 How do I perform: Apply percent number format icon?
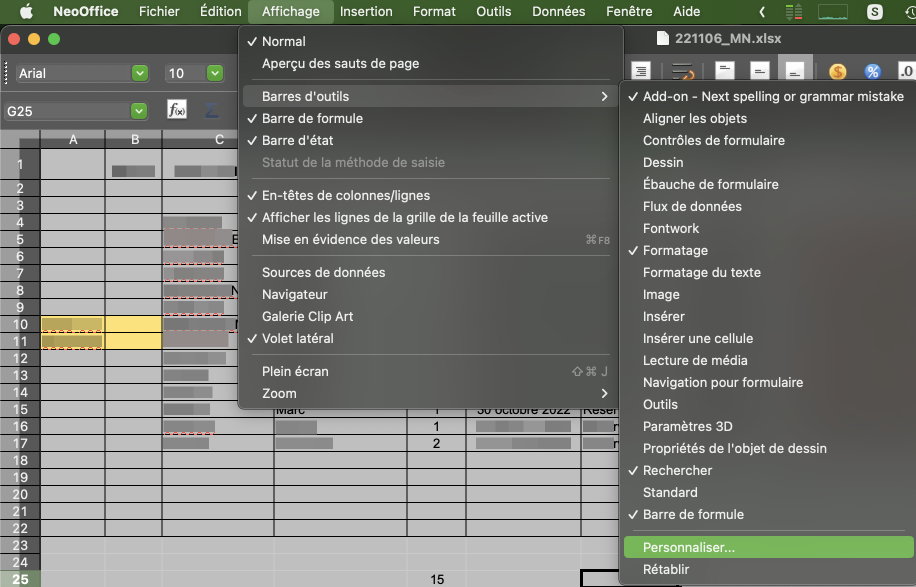[872, 71]
